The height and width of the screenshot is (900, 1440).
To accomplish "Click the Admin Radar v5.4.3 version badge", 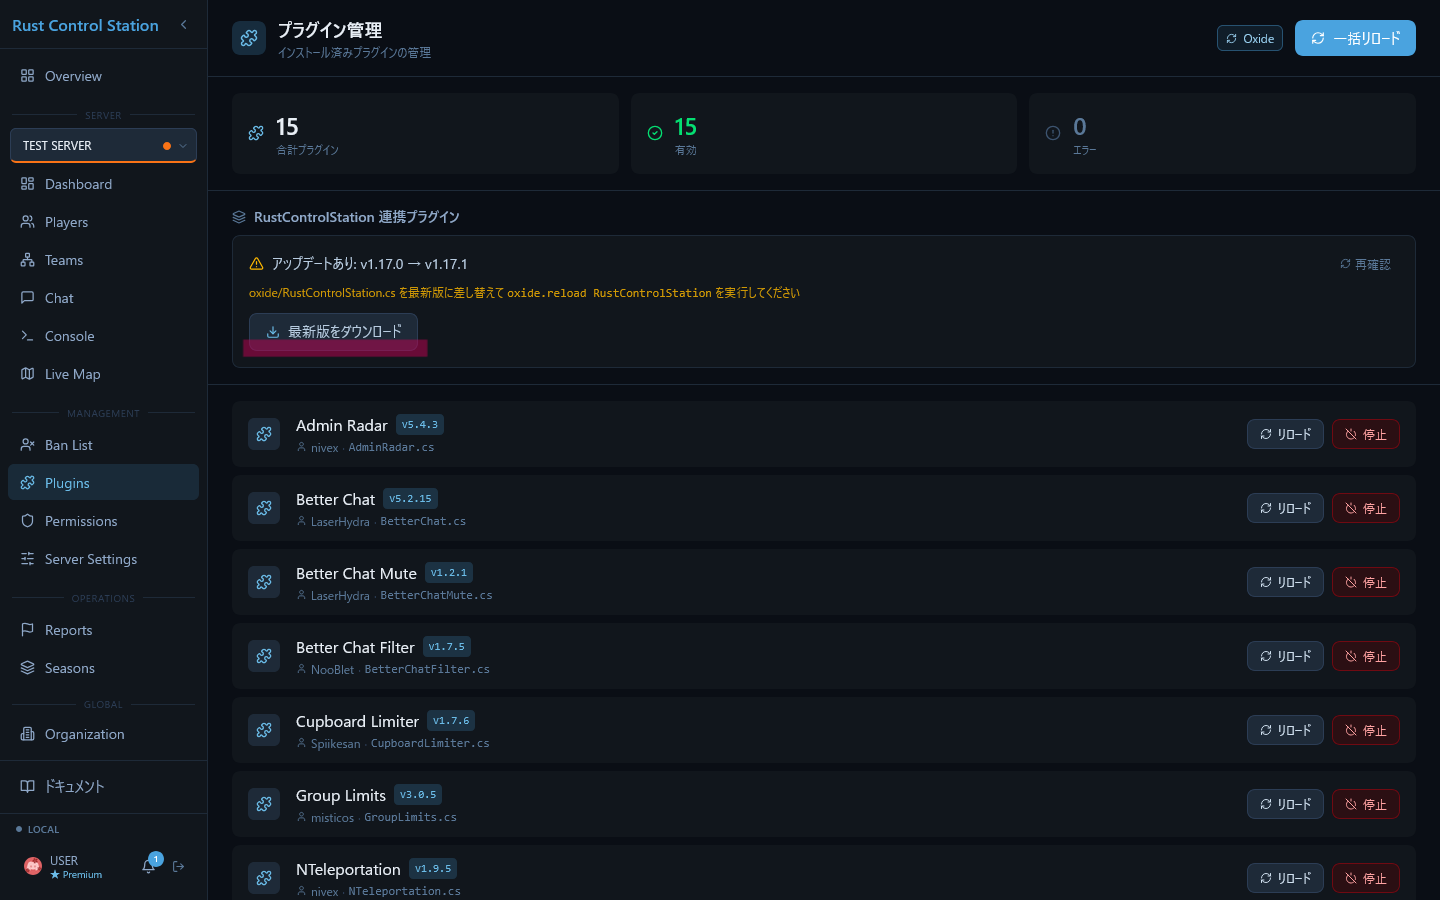I will 420,425.
